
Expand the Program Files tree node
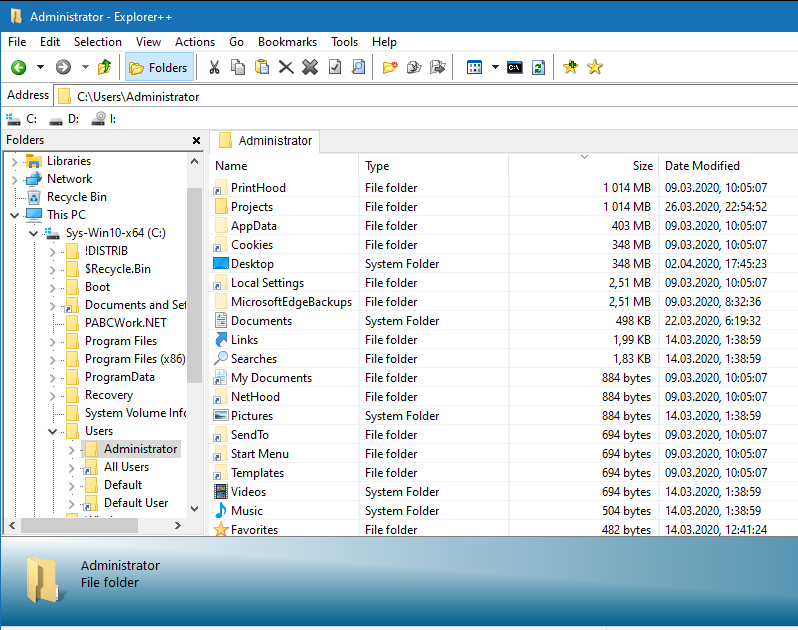(52, 342)
